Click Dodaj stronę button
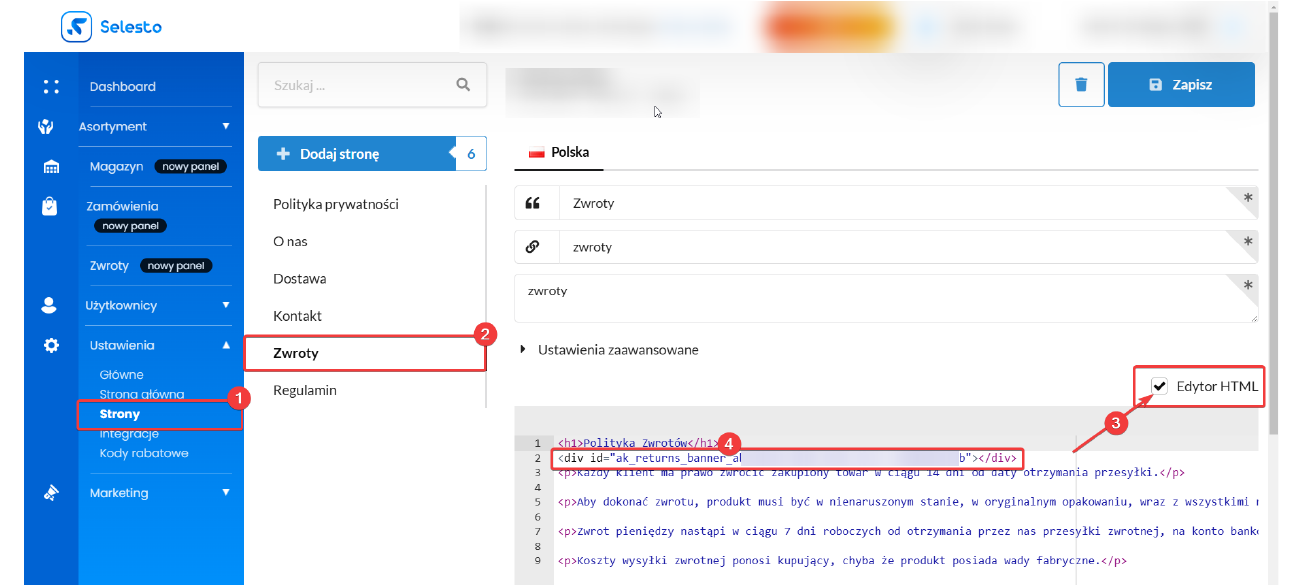 pyautogui.click(x=357, y=154)
